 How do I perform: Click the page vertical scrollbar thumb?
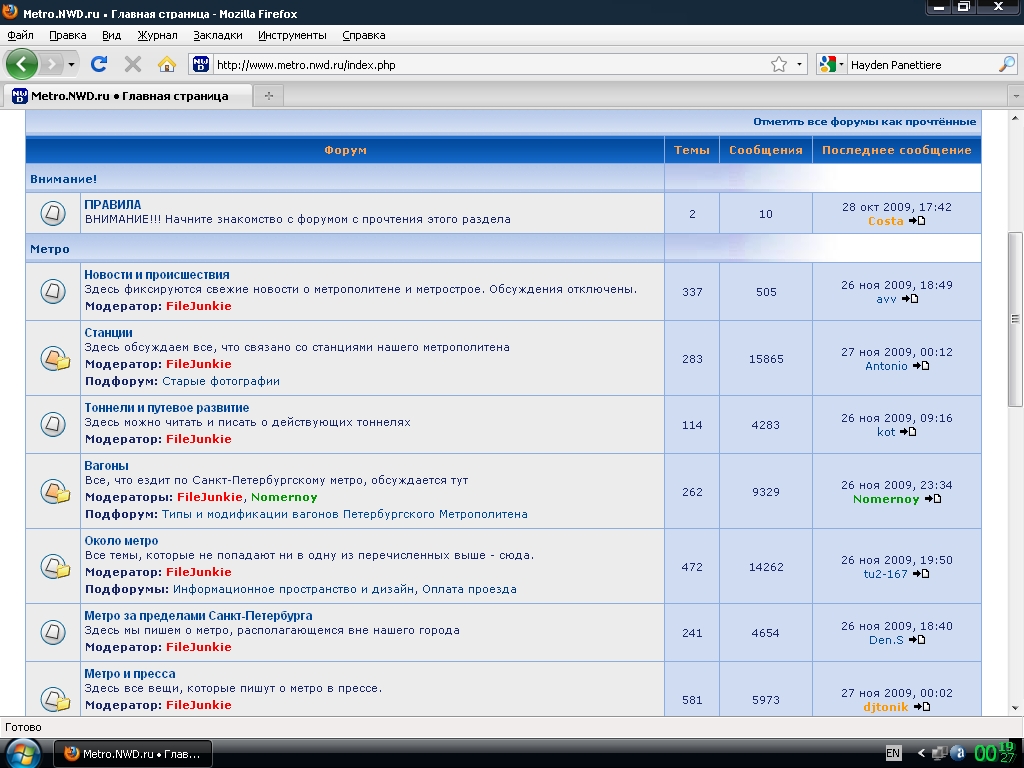pos(1015,318)
